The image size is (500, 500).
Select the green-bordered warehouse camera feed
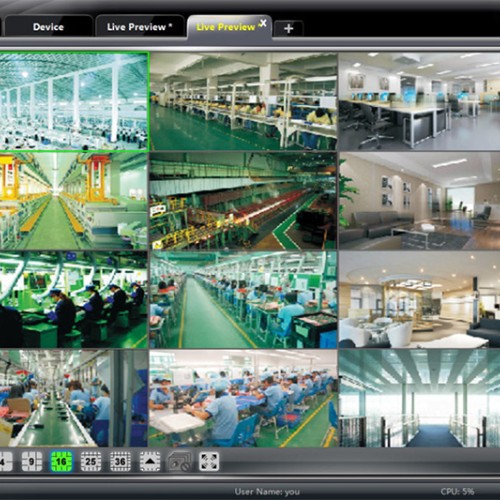tap(73, 101)
